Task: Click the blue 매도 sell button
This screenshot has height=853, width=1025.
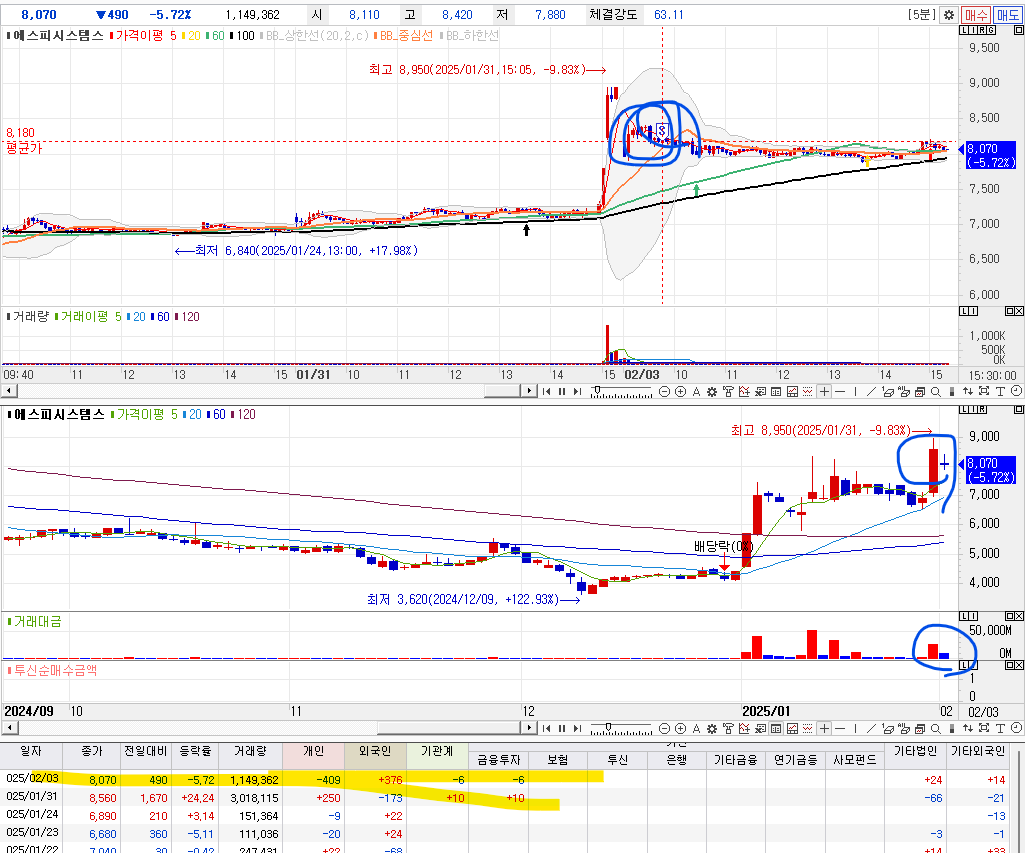Action: click(1008, 15)
